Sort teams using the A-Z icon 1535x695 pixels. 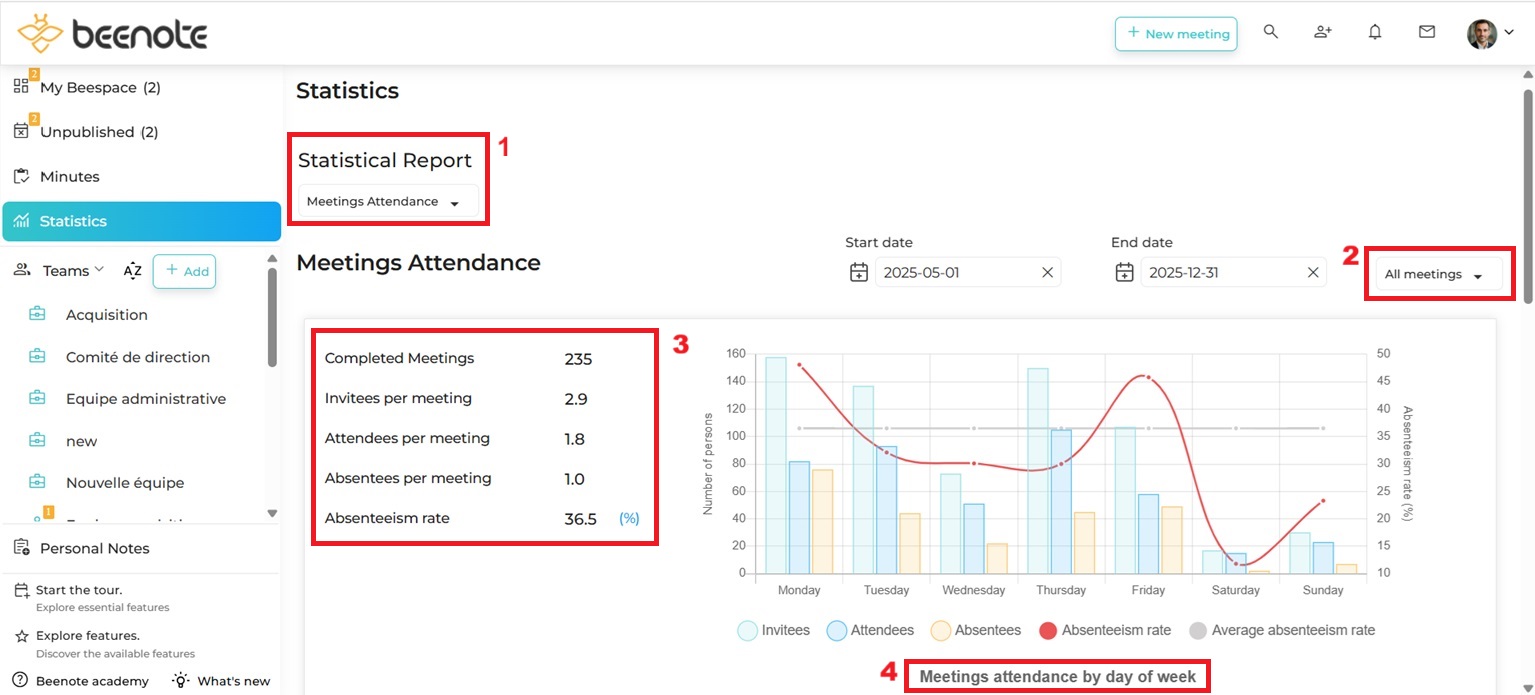(133, 270)
